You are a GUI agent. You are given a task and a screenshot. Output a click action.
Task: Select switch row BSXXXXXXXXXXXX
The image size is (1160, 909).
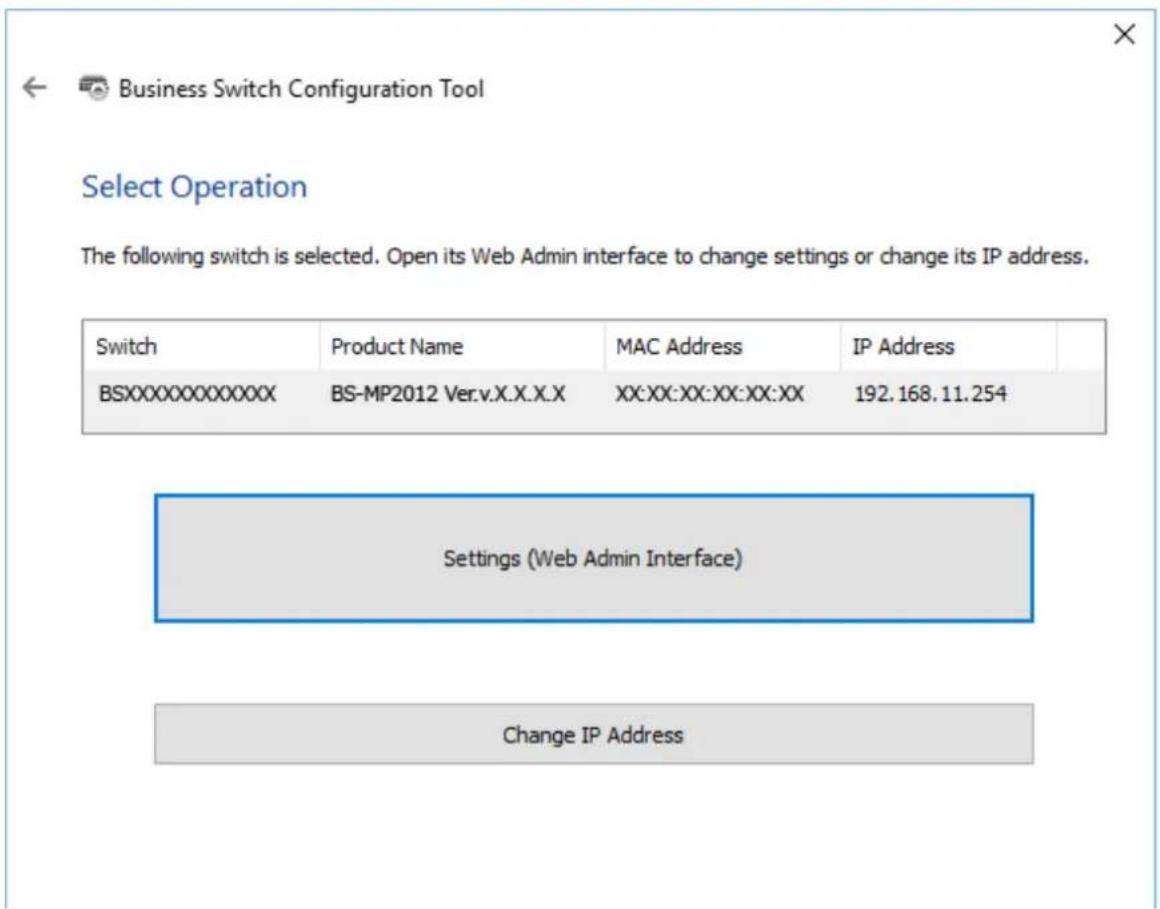point(594,394)
